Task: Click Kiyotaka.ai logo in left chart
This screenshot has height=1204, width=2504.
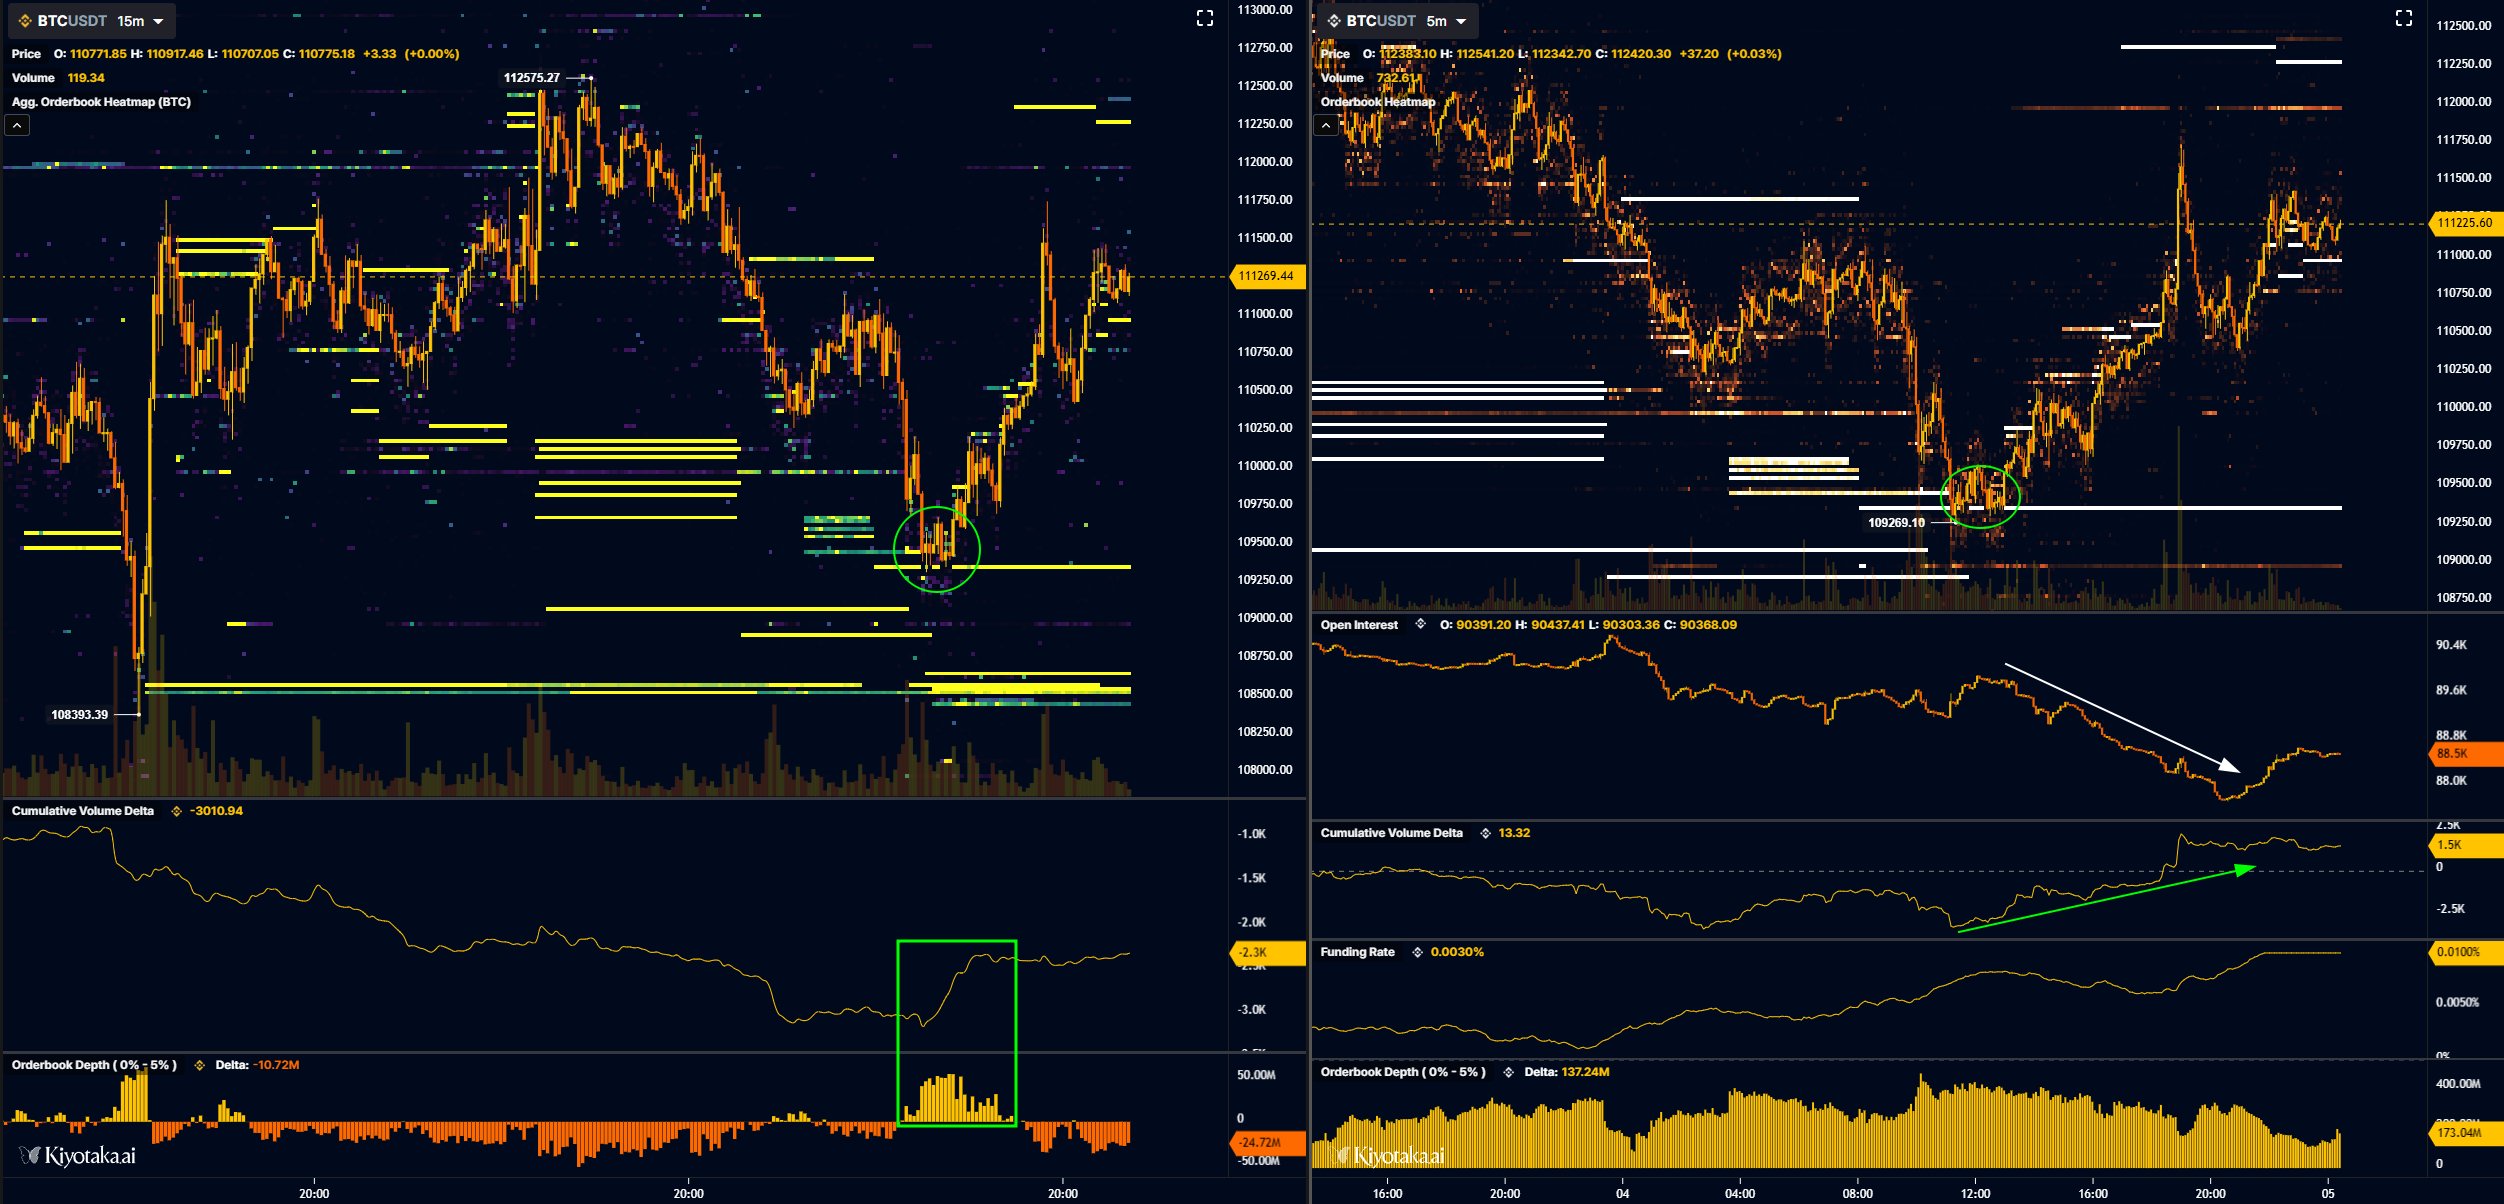Action: (78, 1156)
